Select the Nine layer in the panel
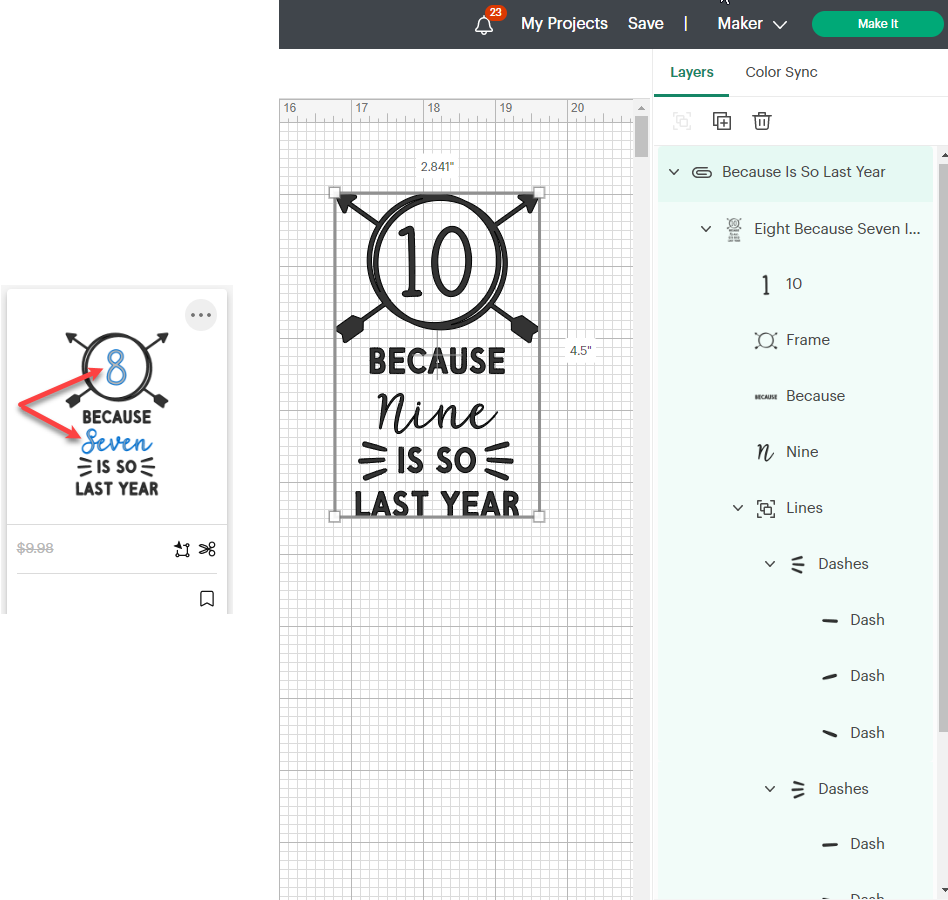This screenshot has height=900, width=948. point(802,452)
